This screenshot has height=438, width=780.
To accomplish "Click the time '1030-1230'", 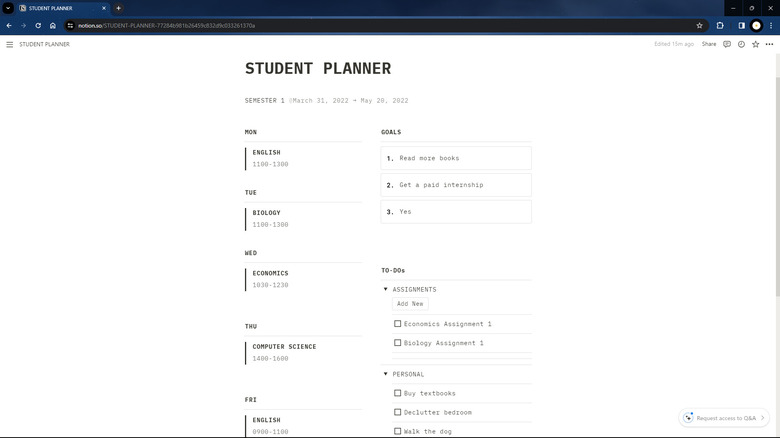I will (270, 285).
